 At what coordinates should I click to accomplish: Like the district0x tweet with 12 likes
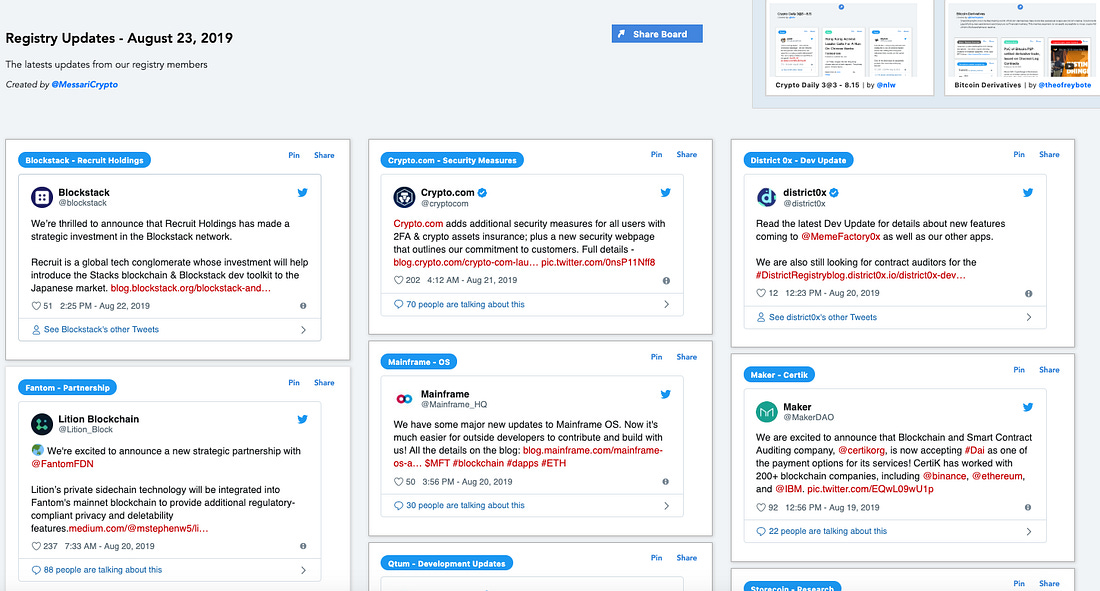point(761,293)
